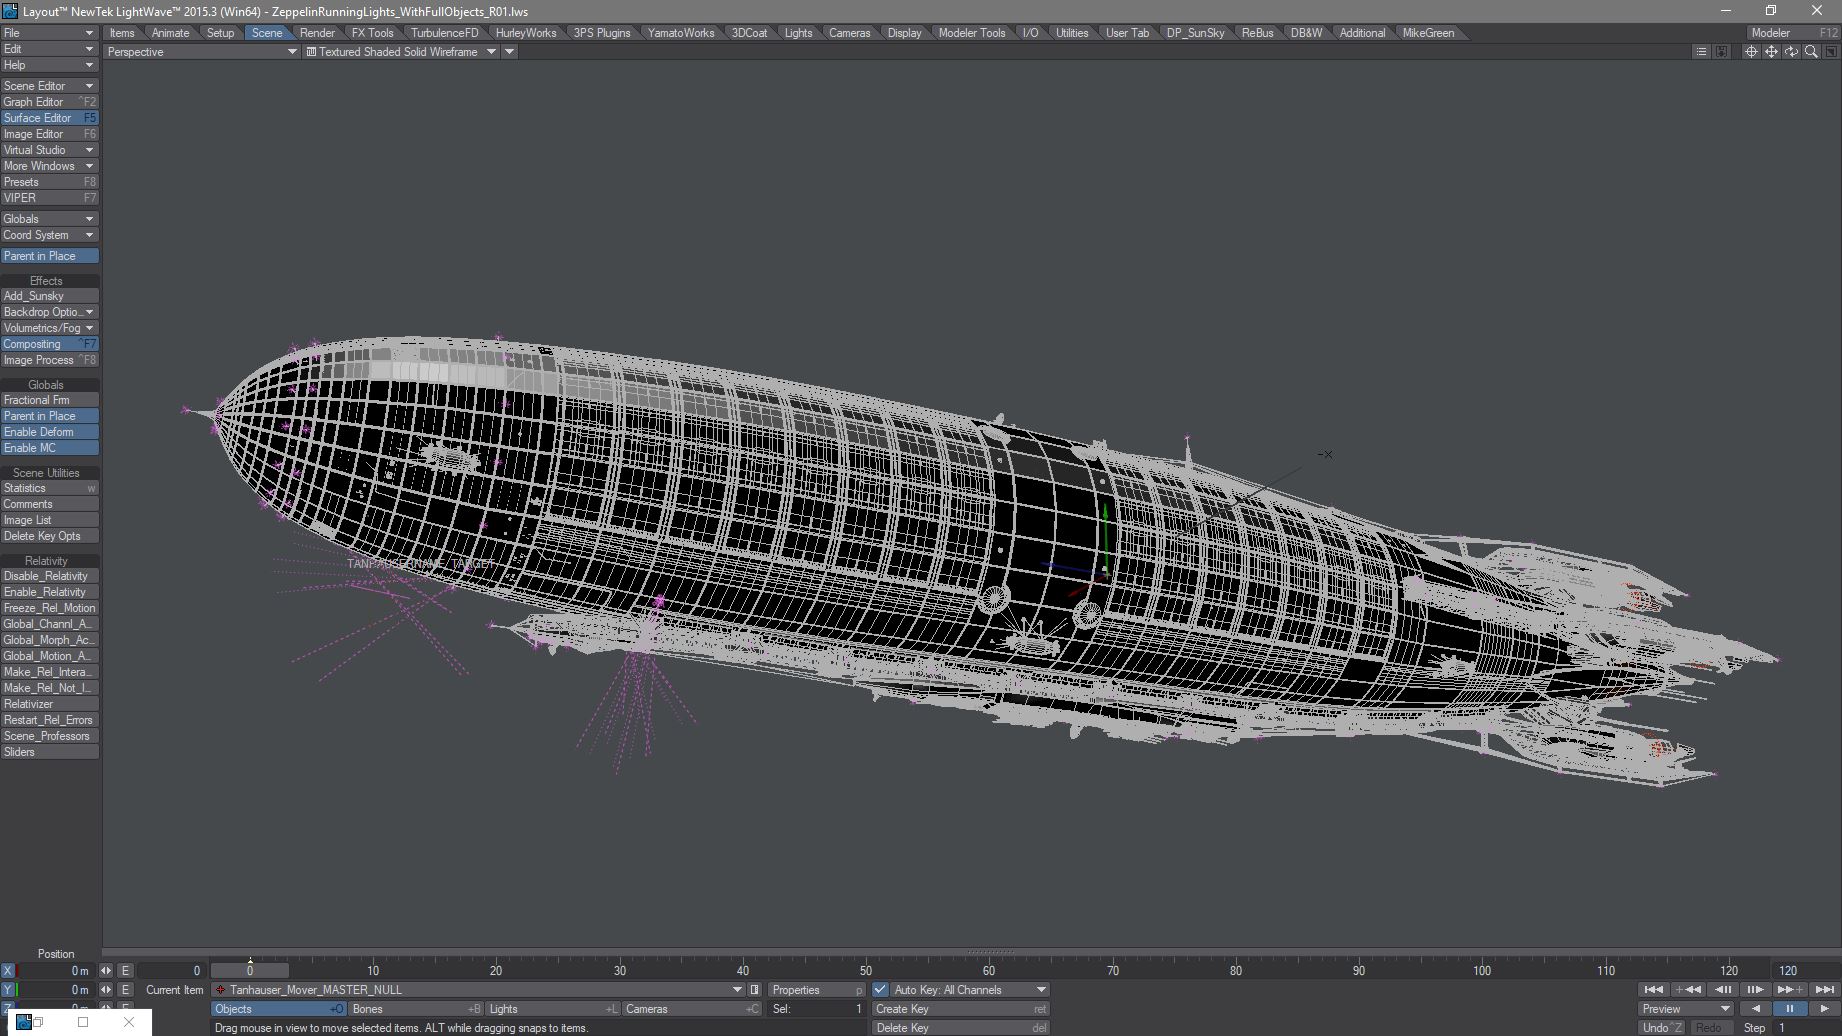Image resolution: width=1842 pixels, height=1036 pixels.
Task: Click the Create Key button
Action: pos(960,1009)
